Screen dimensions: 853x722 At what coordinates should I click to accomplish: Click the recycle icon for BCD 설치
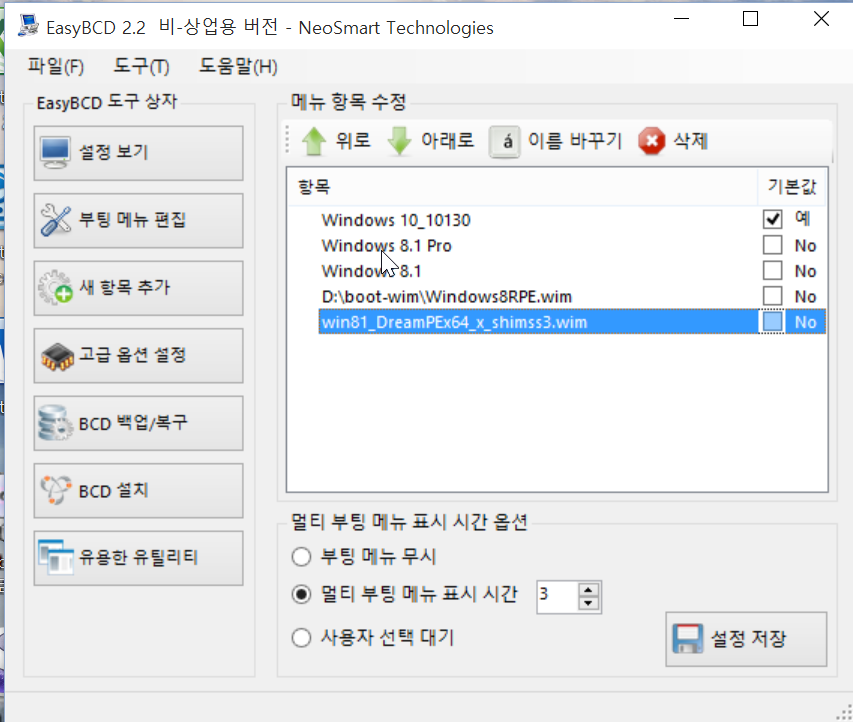pos(55,490)
